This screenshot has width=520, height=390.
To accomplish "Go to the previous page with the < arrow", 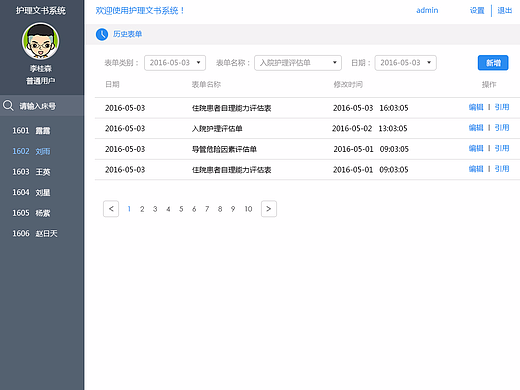I will pos(111,209).
